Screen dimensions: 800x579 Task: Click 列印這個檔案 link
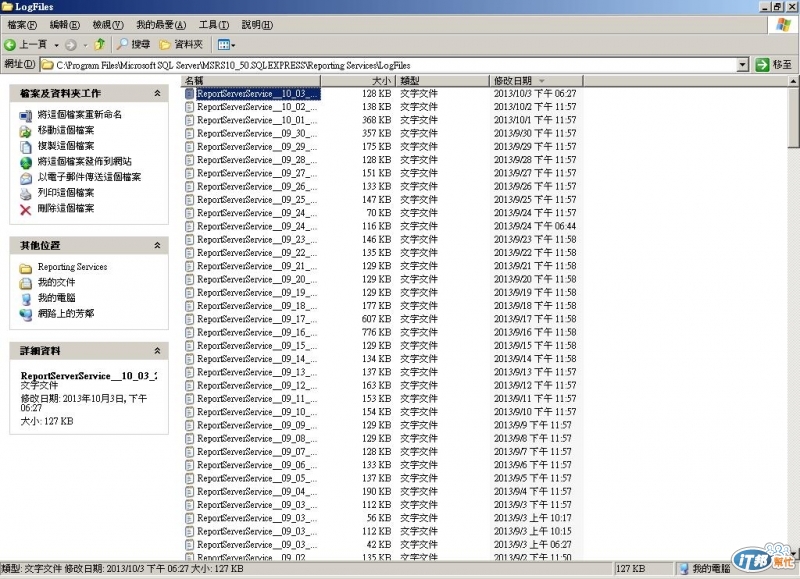(66, 192)
